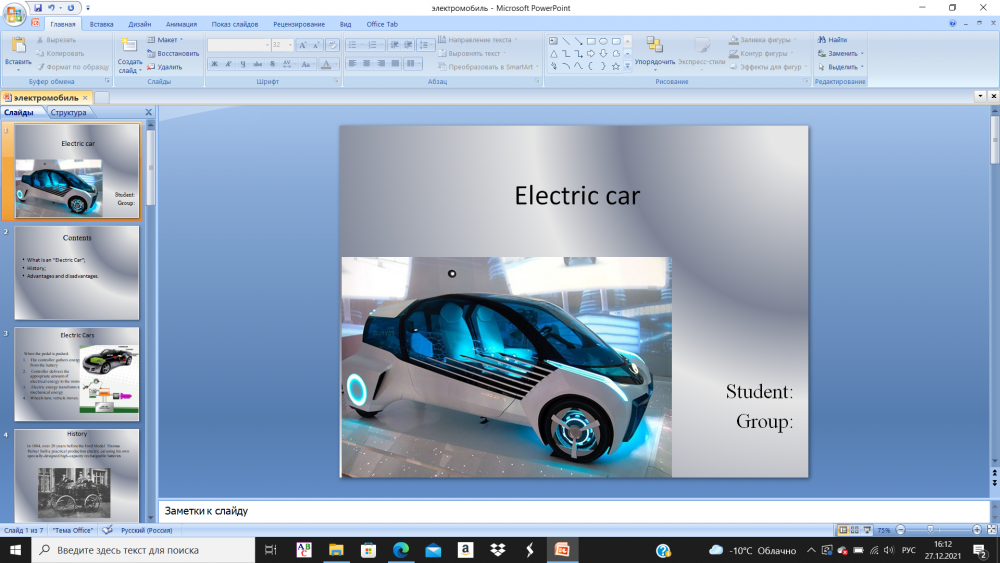Open the Вставка ribbon tab
Image resolution: width=1000 pixels, height=563 pixels.
tap(101, 24)
